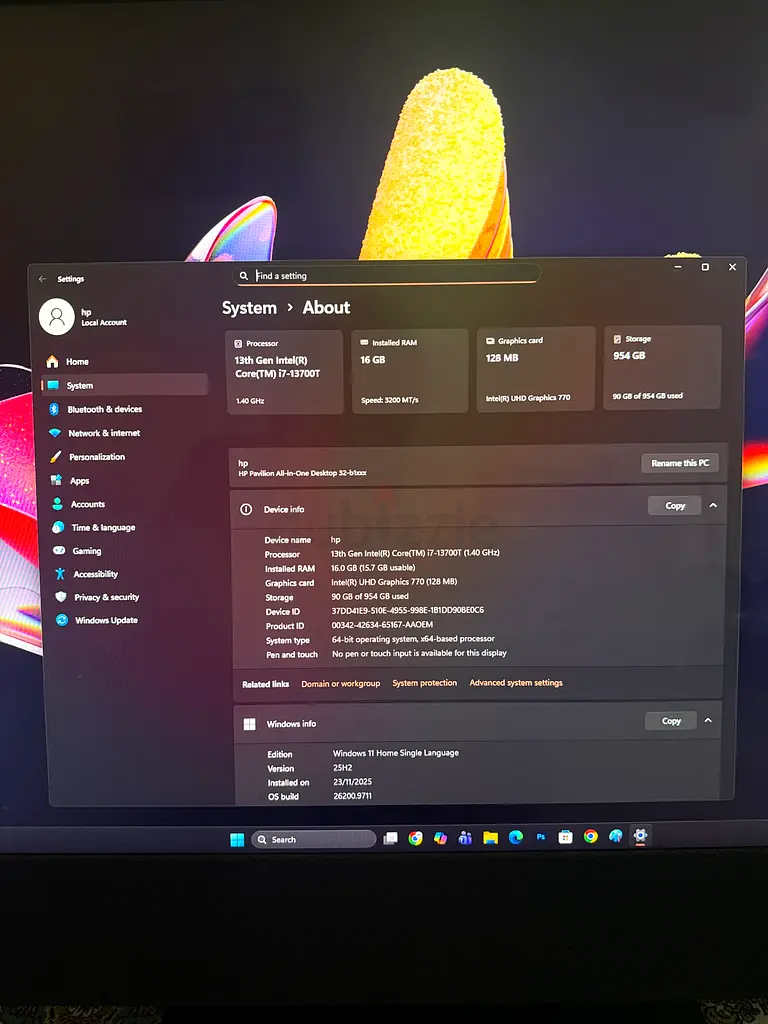
Task: Open Domain or workgroup link
Action: pos(340,684)
